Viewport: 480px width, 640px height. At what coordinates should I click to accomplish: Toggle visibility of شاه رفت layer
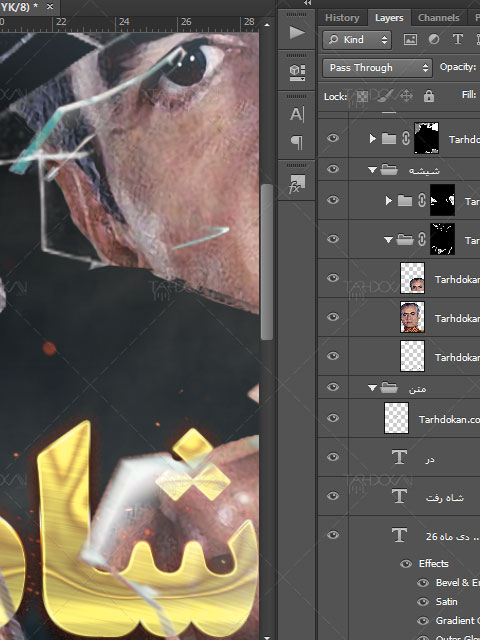coord(333,496)
